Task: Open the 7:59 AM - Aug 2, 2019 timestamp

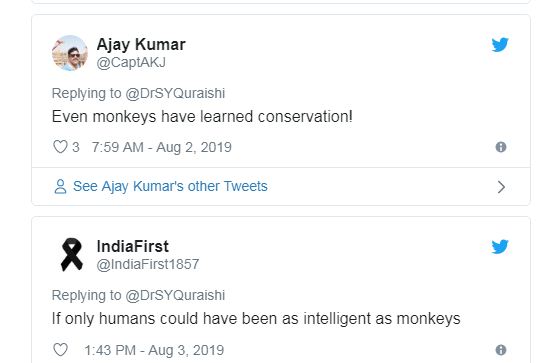Action: coord(162,147)
